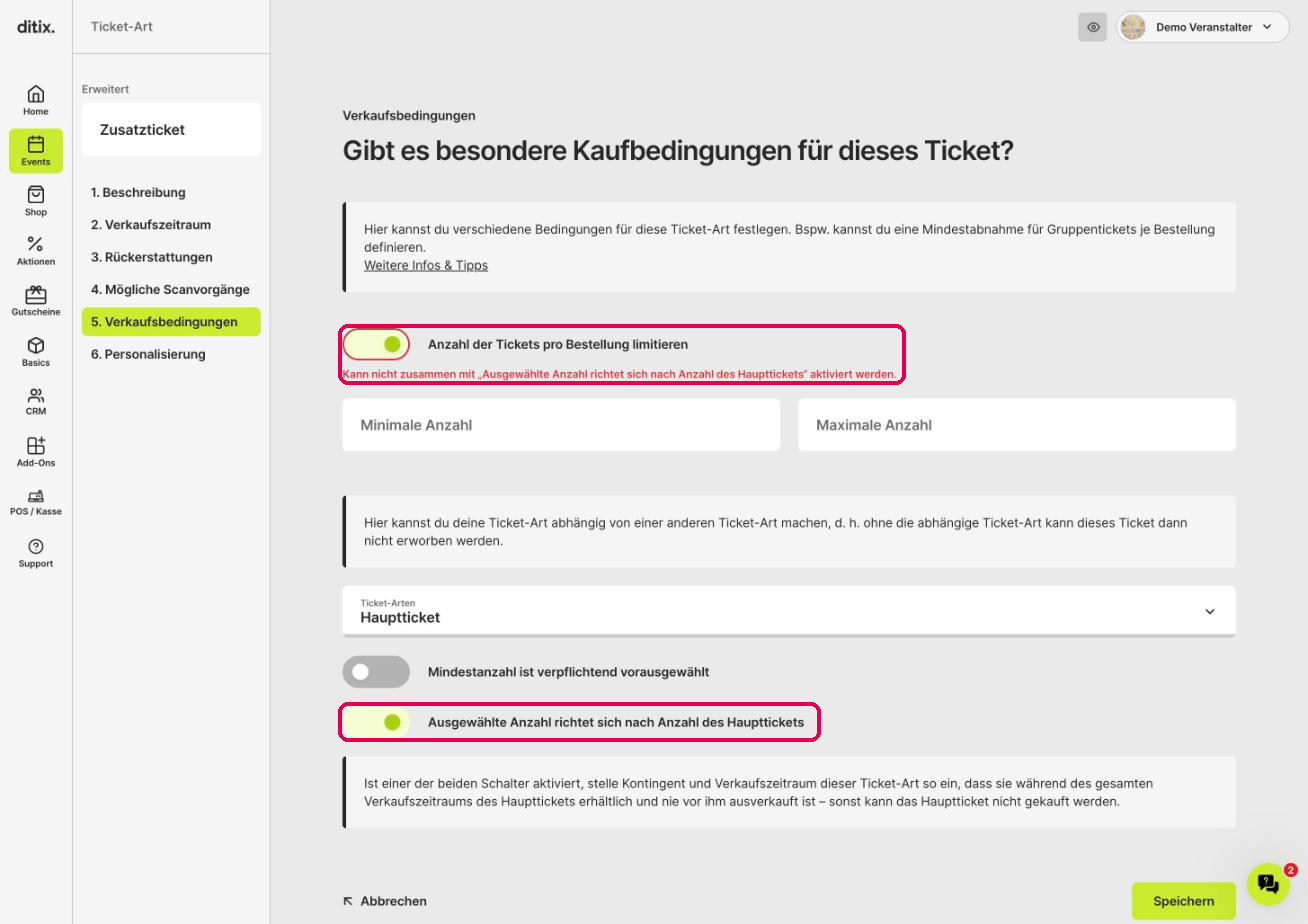This screenshot has height=924, width=1308.
Task: Enable Mindestanzahl ist verpflichtend vorausgewählt switch
Action: coord(376,672)
